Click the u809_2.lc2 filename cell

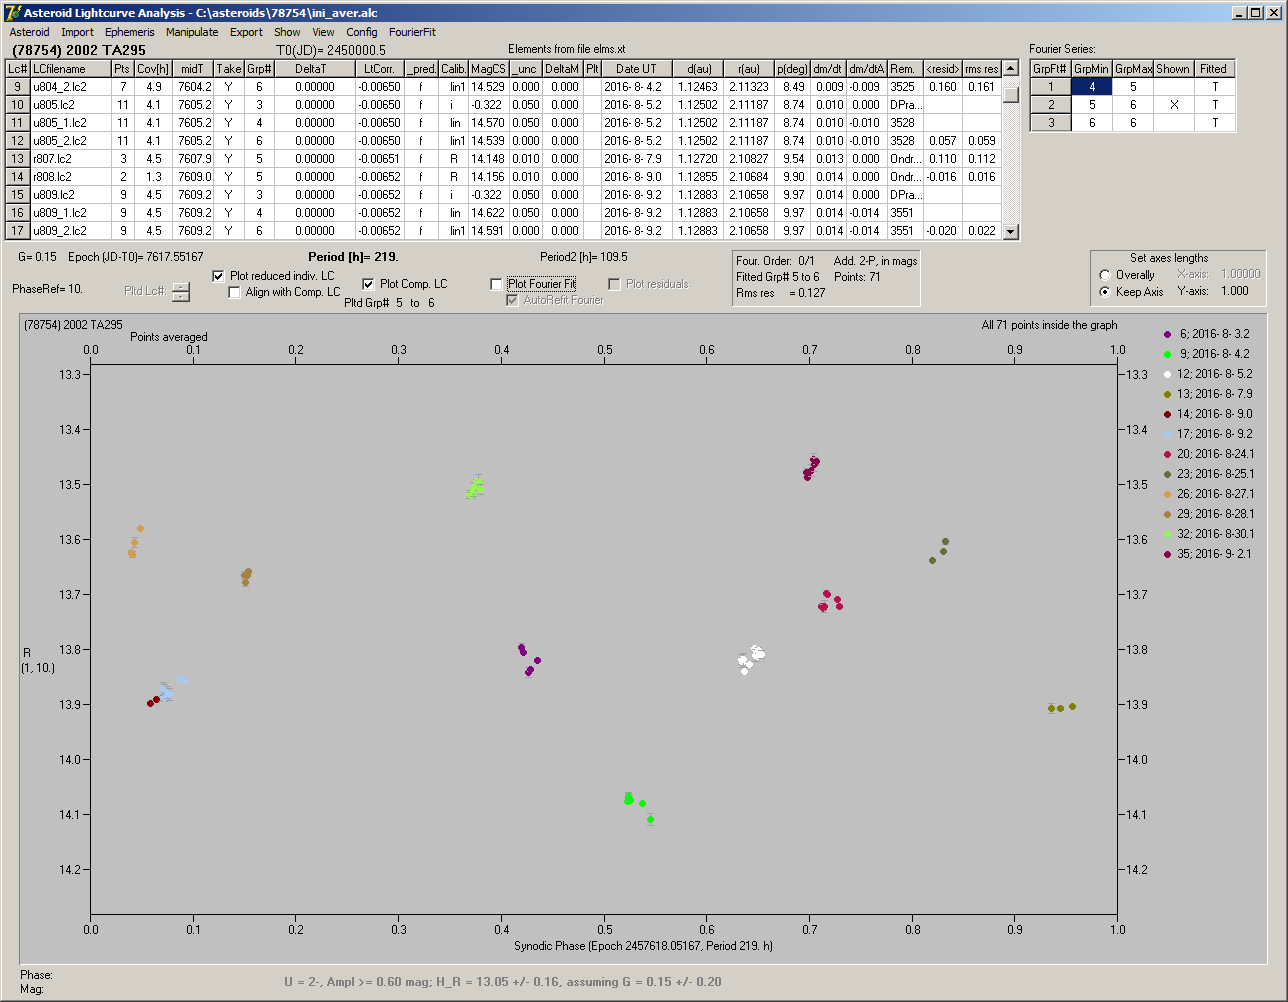(70, 231)
